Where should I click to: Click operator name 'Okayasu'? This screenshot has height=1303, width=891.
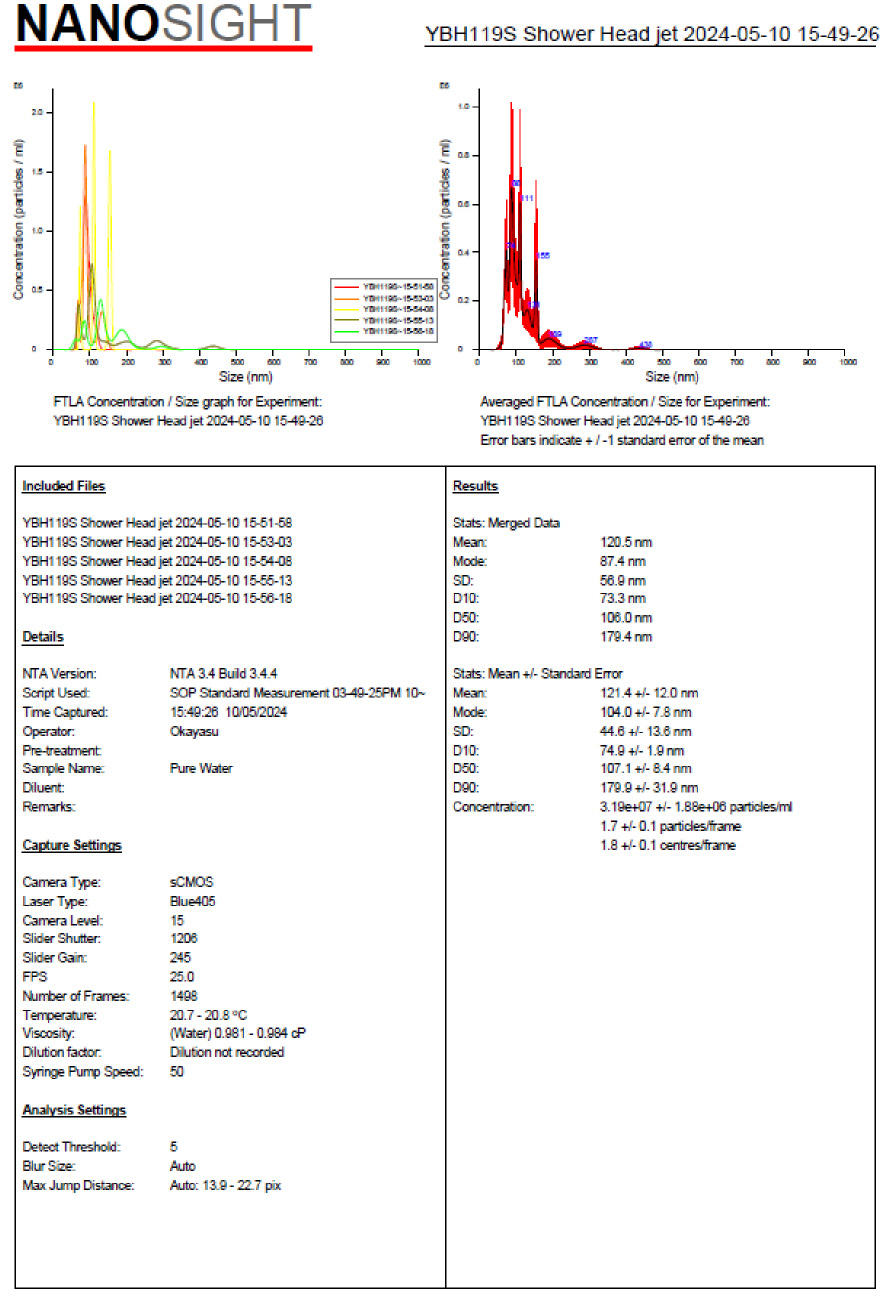(x=195, y=731)
